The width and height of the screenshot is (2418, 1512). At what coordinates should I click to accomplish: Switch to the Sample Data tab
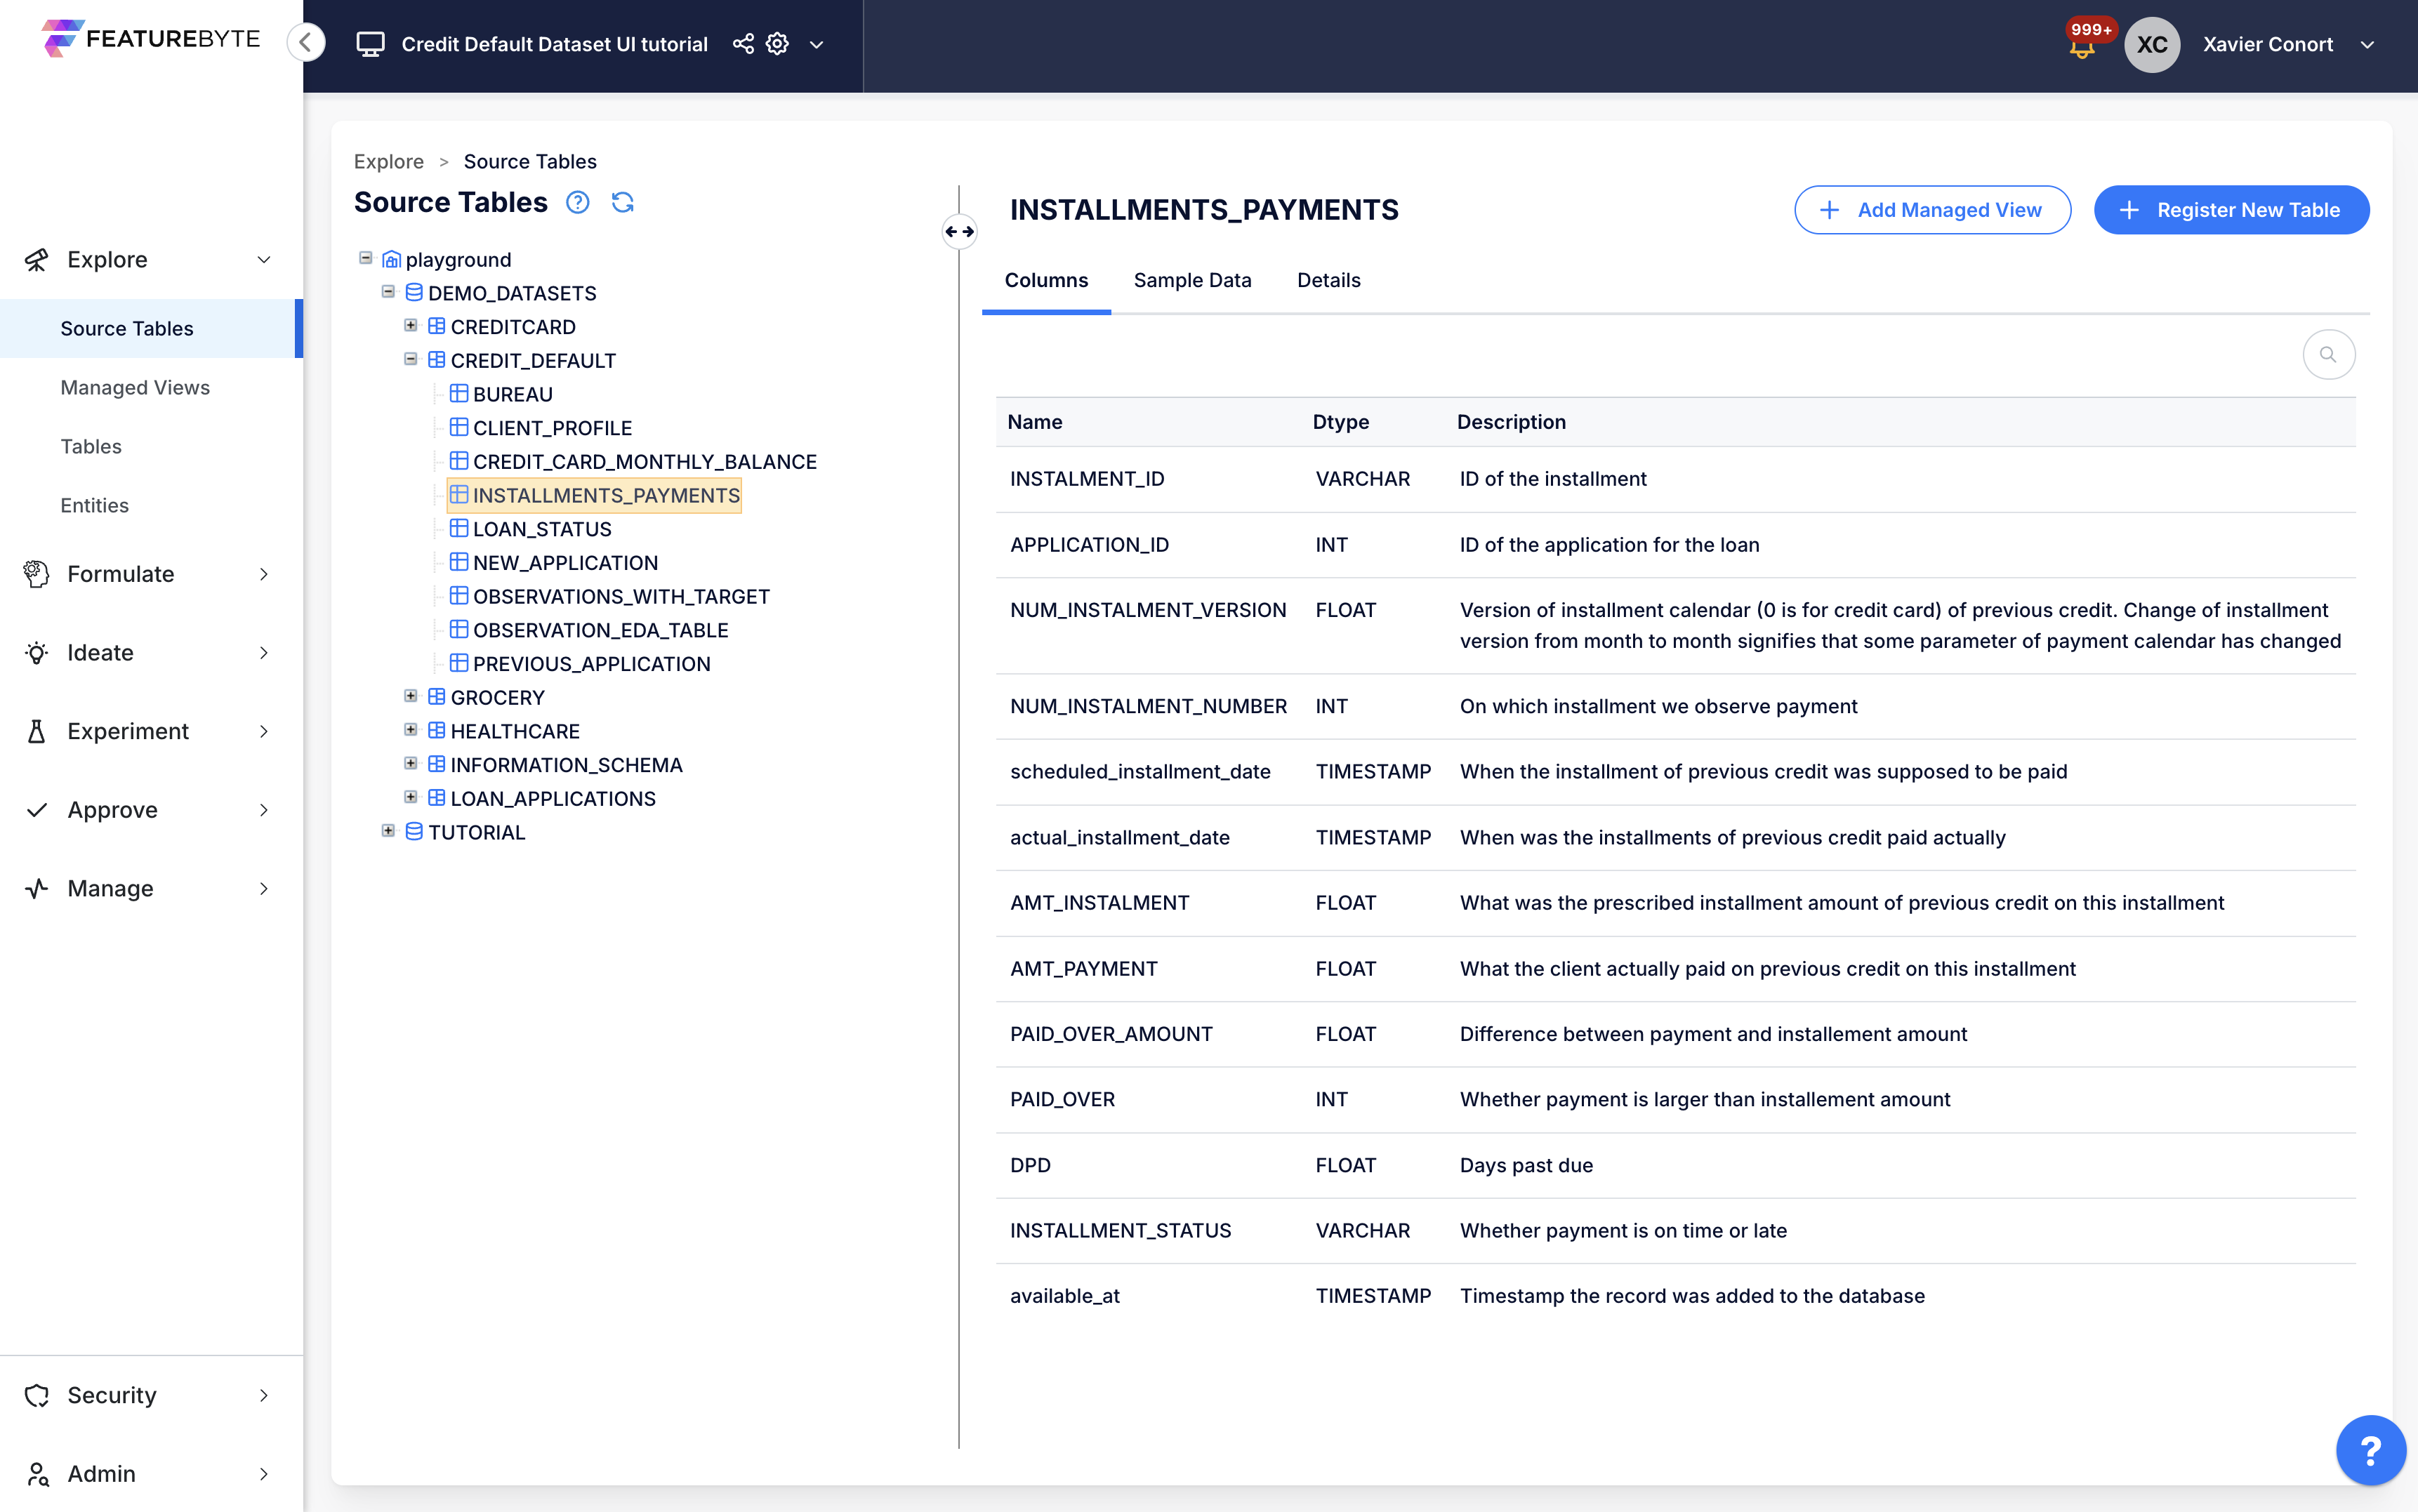click(1192, 280)
